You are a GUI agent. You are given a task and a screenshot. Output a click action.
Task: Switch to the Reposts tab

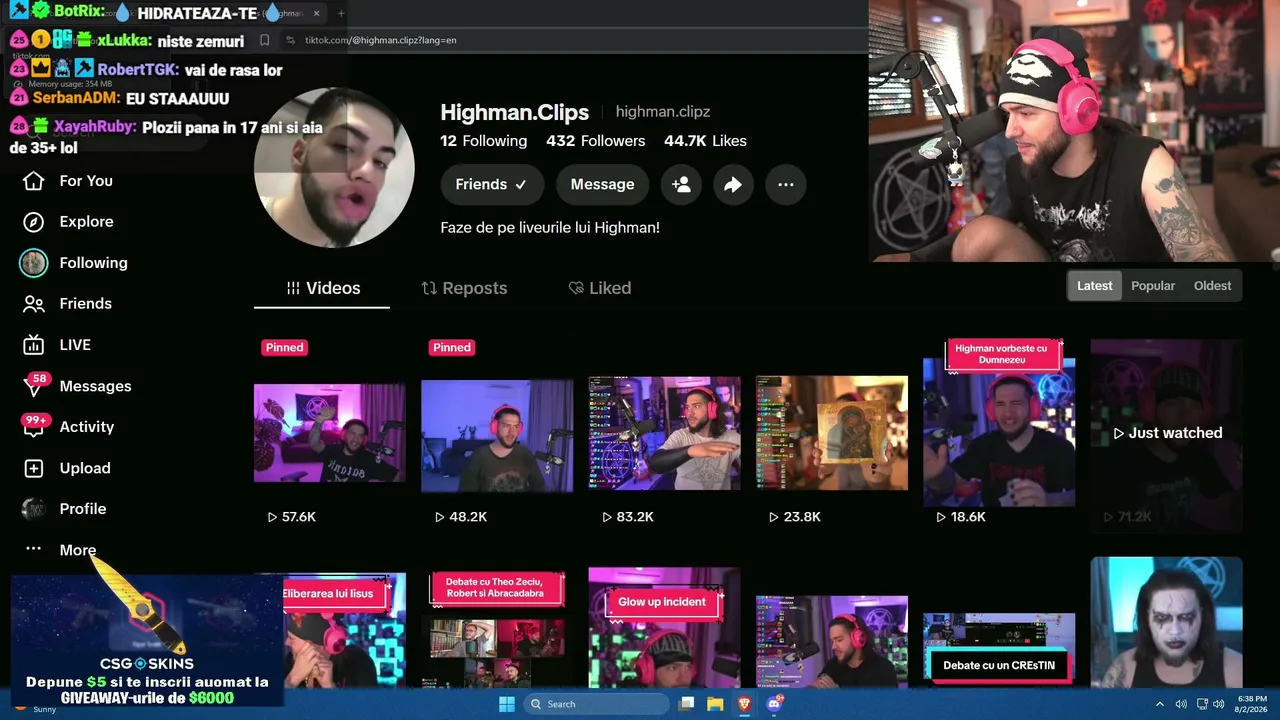tap(464, 288)
